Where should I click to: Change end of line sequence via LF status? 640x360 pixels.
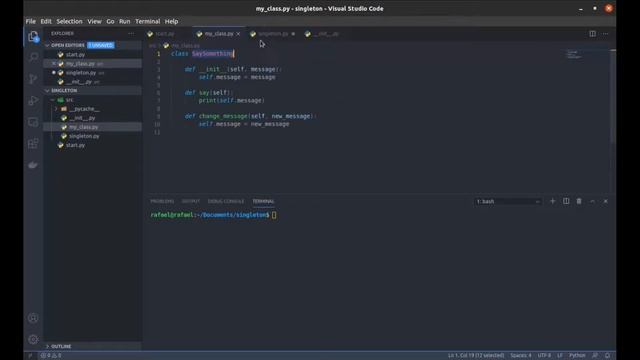(x=560, y=356)
